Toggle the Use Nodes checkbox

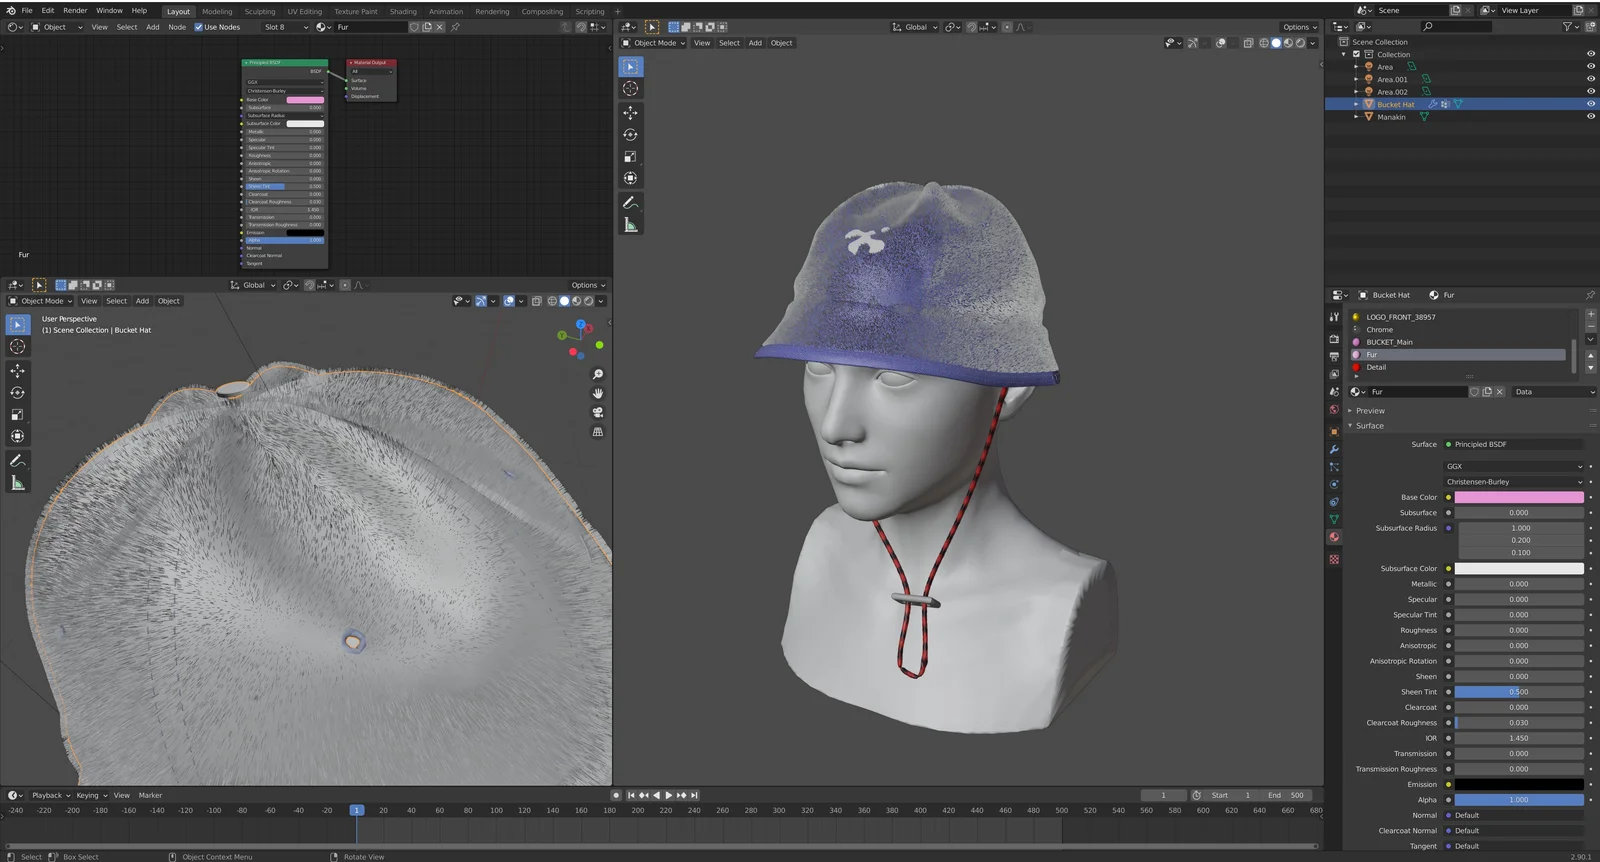click(198, 27)
